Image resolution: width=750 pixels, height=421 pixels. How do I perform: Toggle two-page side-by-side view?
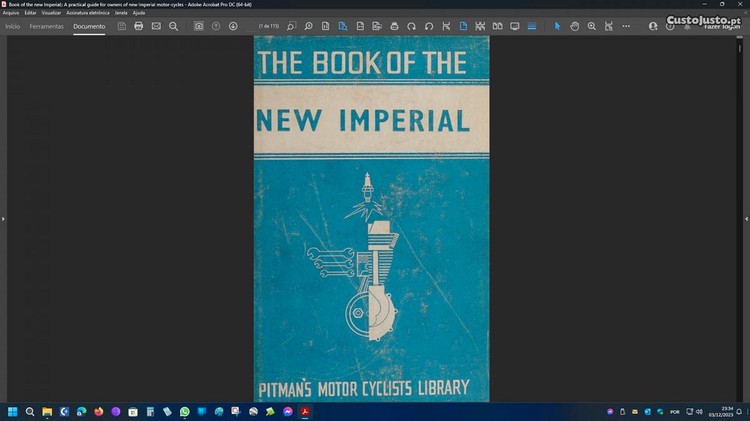point(497,26)
